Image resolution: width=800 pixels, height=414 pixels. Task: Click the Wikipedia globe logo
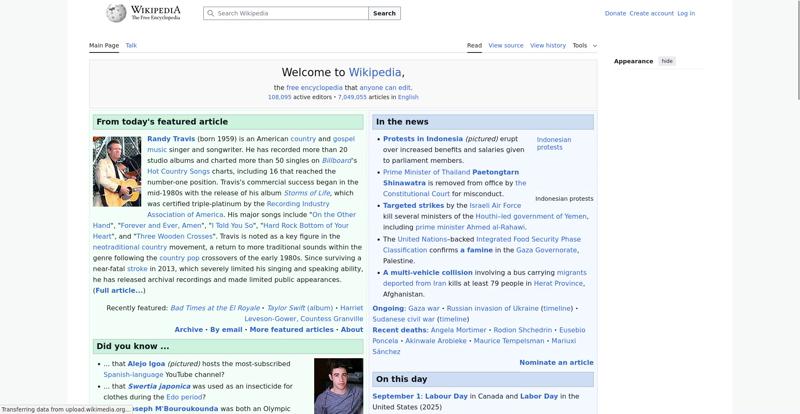116,13
